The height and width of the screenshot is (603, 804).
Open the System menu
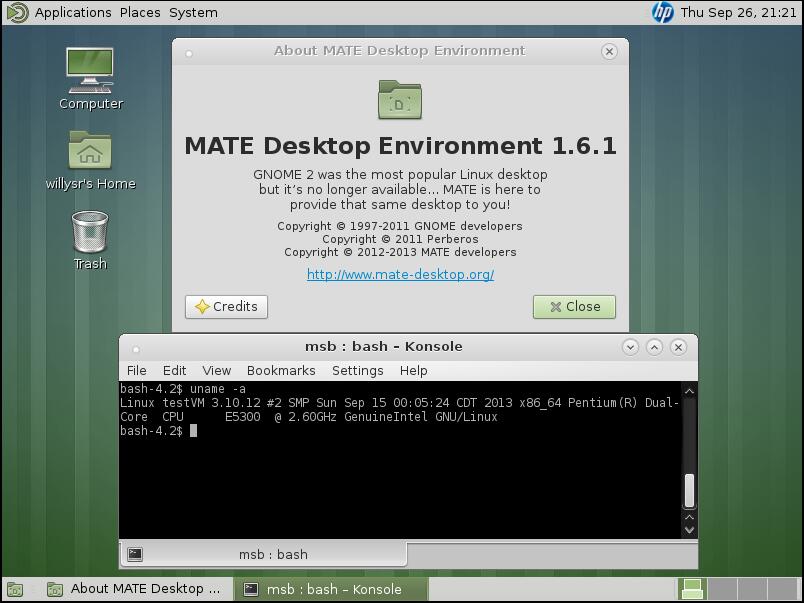[x=193, y=12]
